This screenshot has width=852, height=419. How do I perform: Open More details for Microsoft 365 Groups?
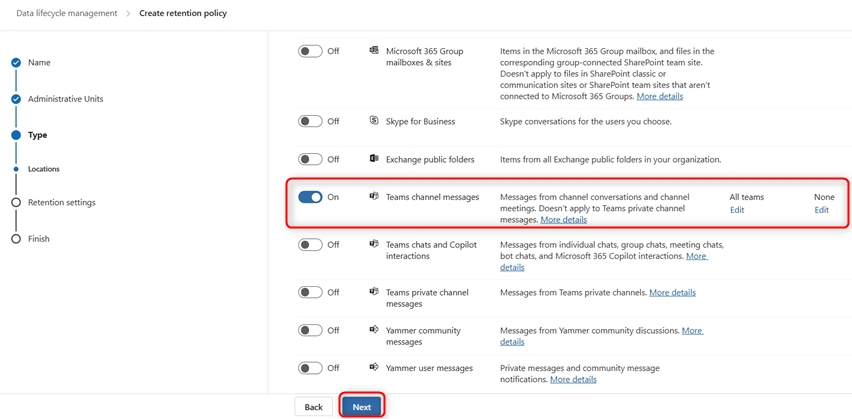click(x=660, y=96)
